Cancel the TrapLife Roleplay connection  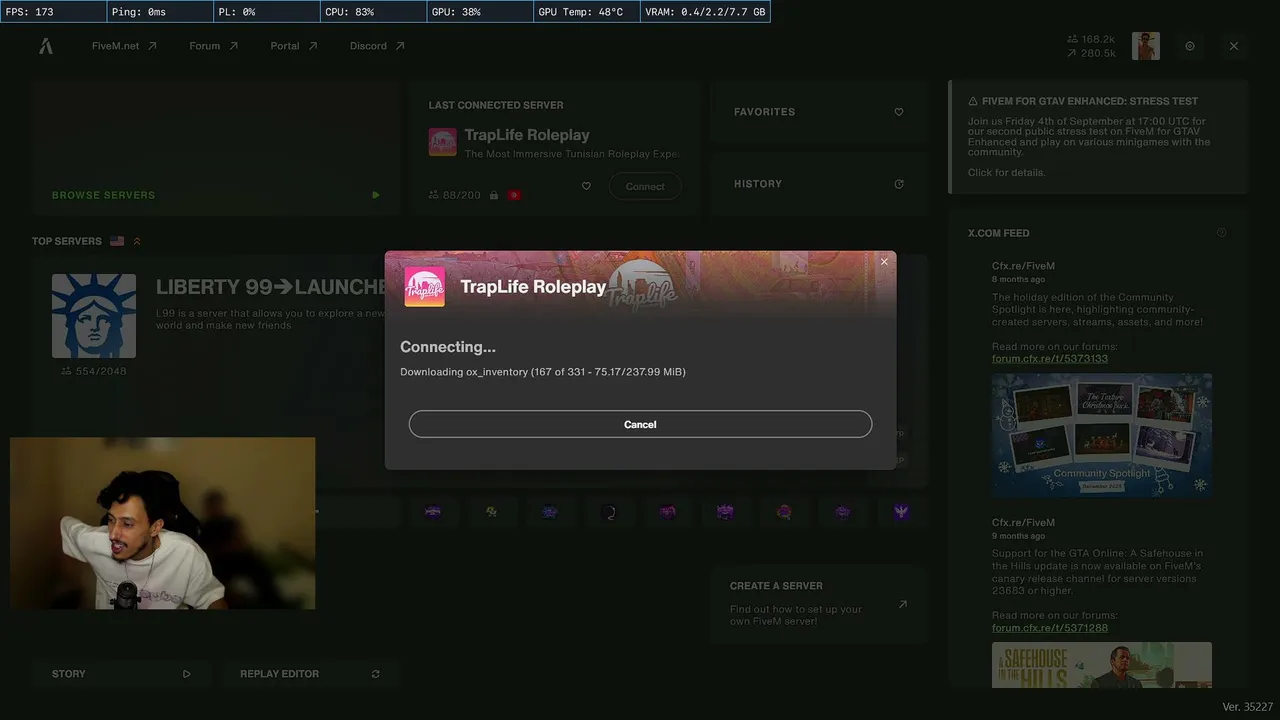click(x=640, y=424)
